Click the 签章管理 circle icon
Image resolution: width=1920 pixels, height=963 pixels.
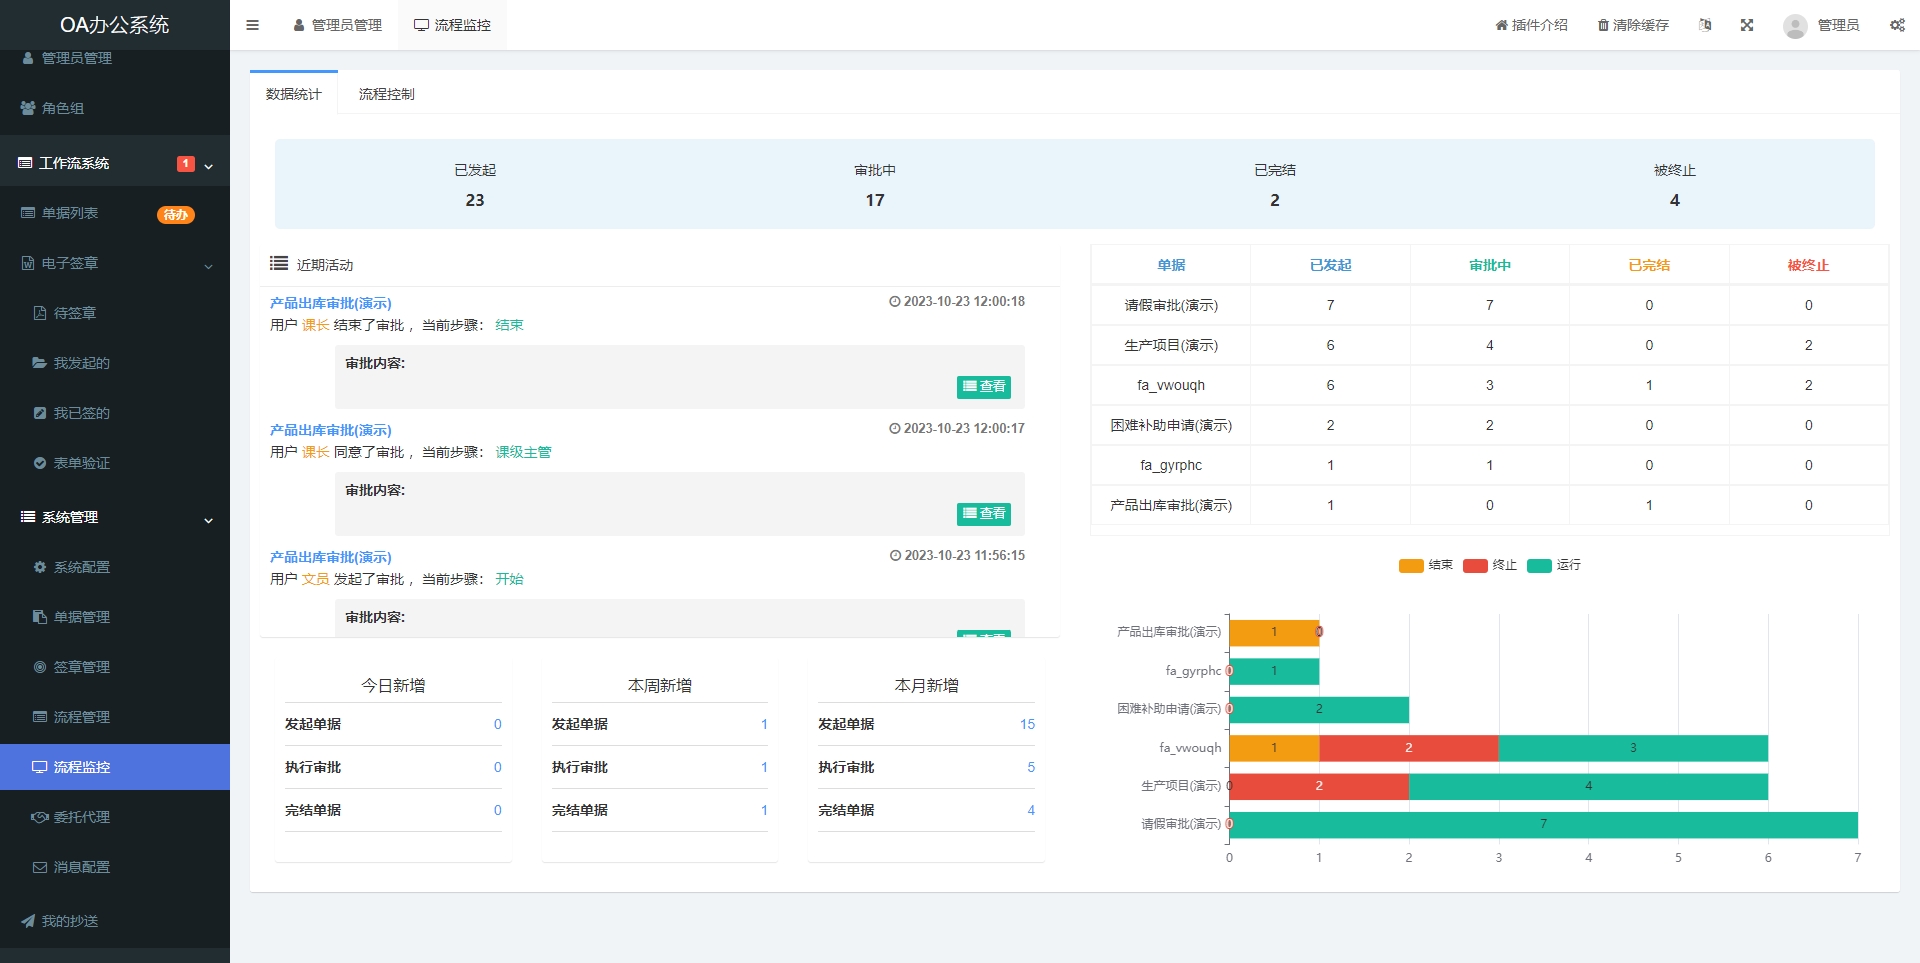point(40,667)
